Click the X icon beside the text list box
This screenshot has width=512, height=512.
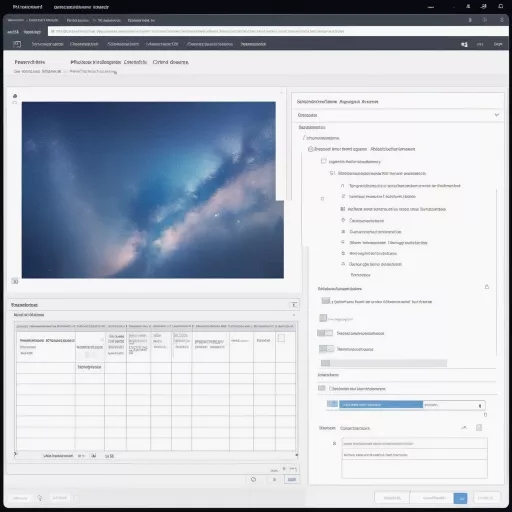pos(334,443)
